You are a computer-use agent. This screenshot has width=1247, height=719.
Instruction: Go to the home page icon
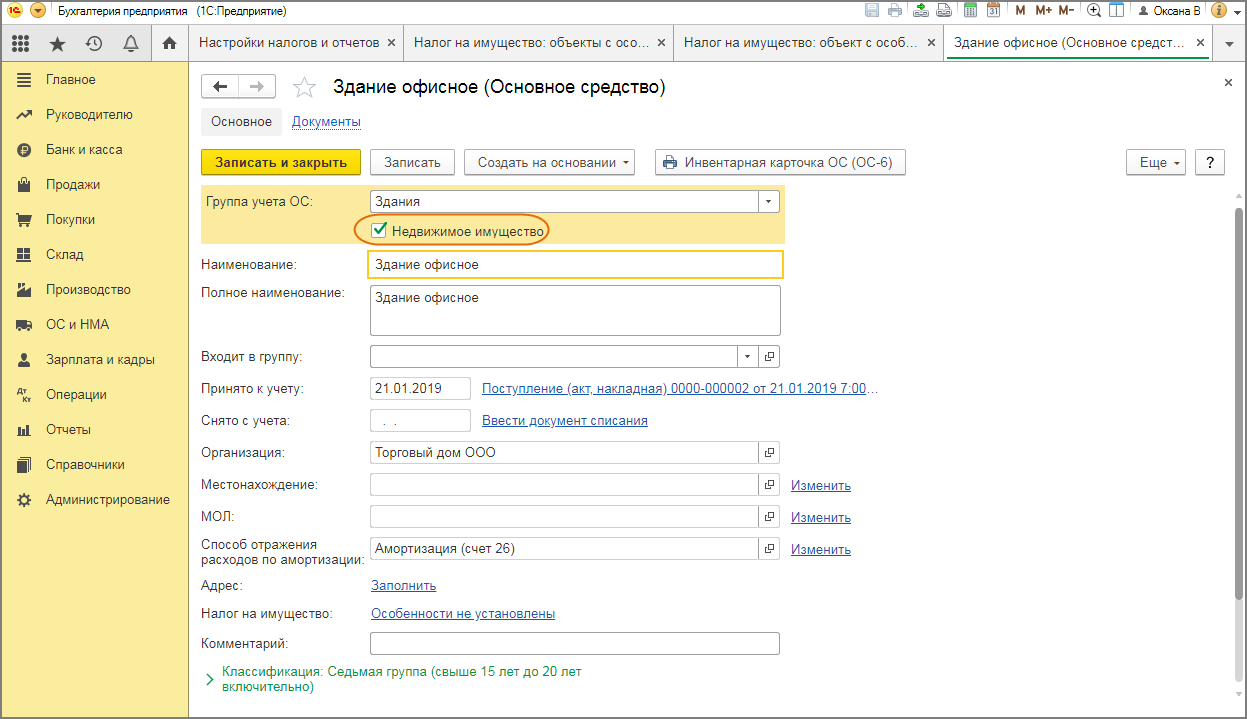point(169,43)
